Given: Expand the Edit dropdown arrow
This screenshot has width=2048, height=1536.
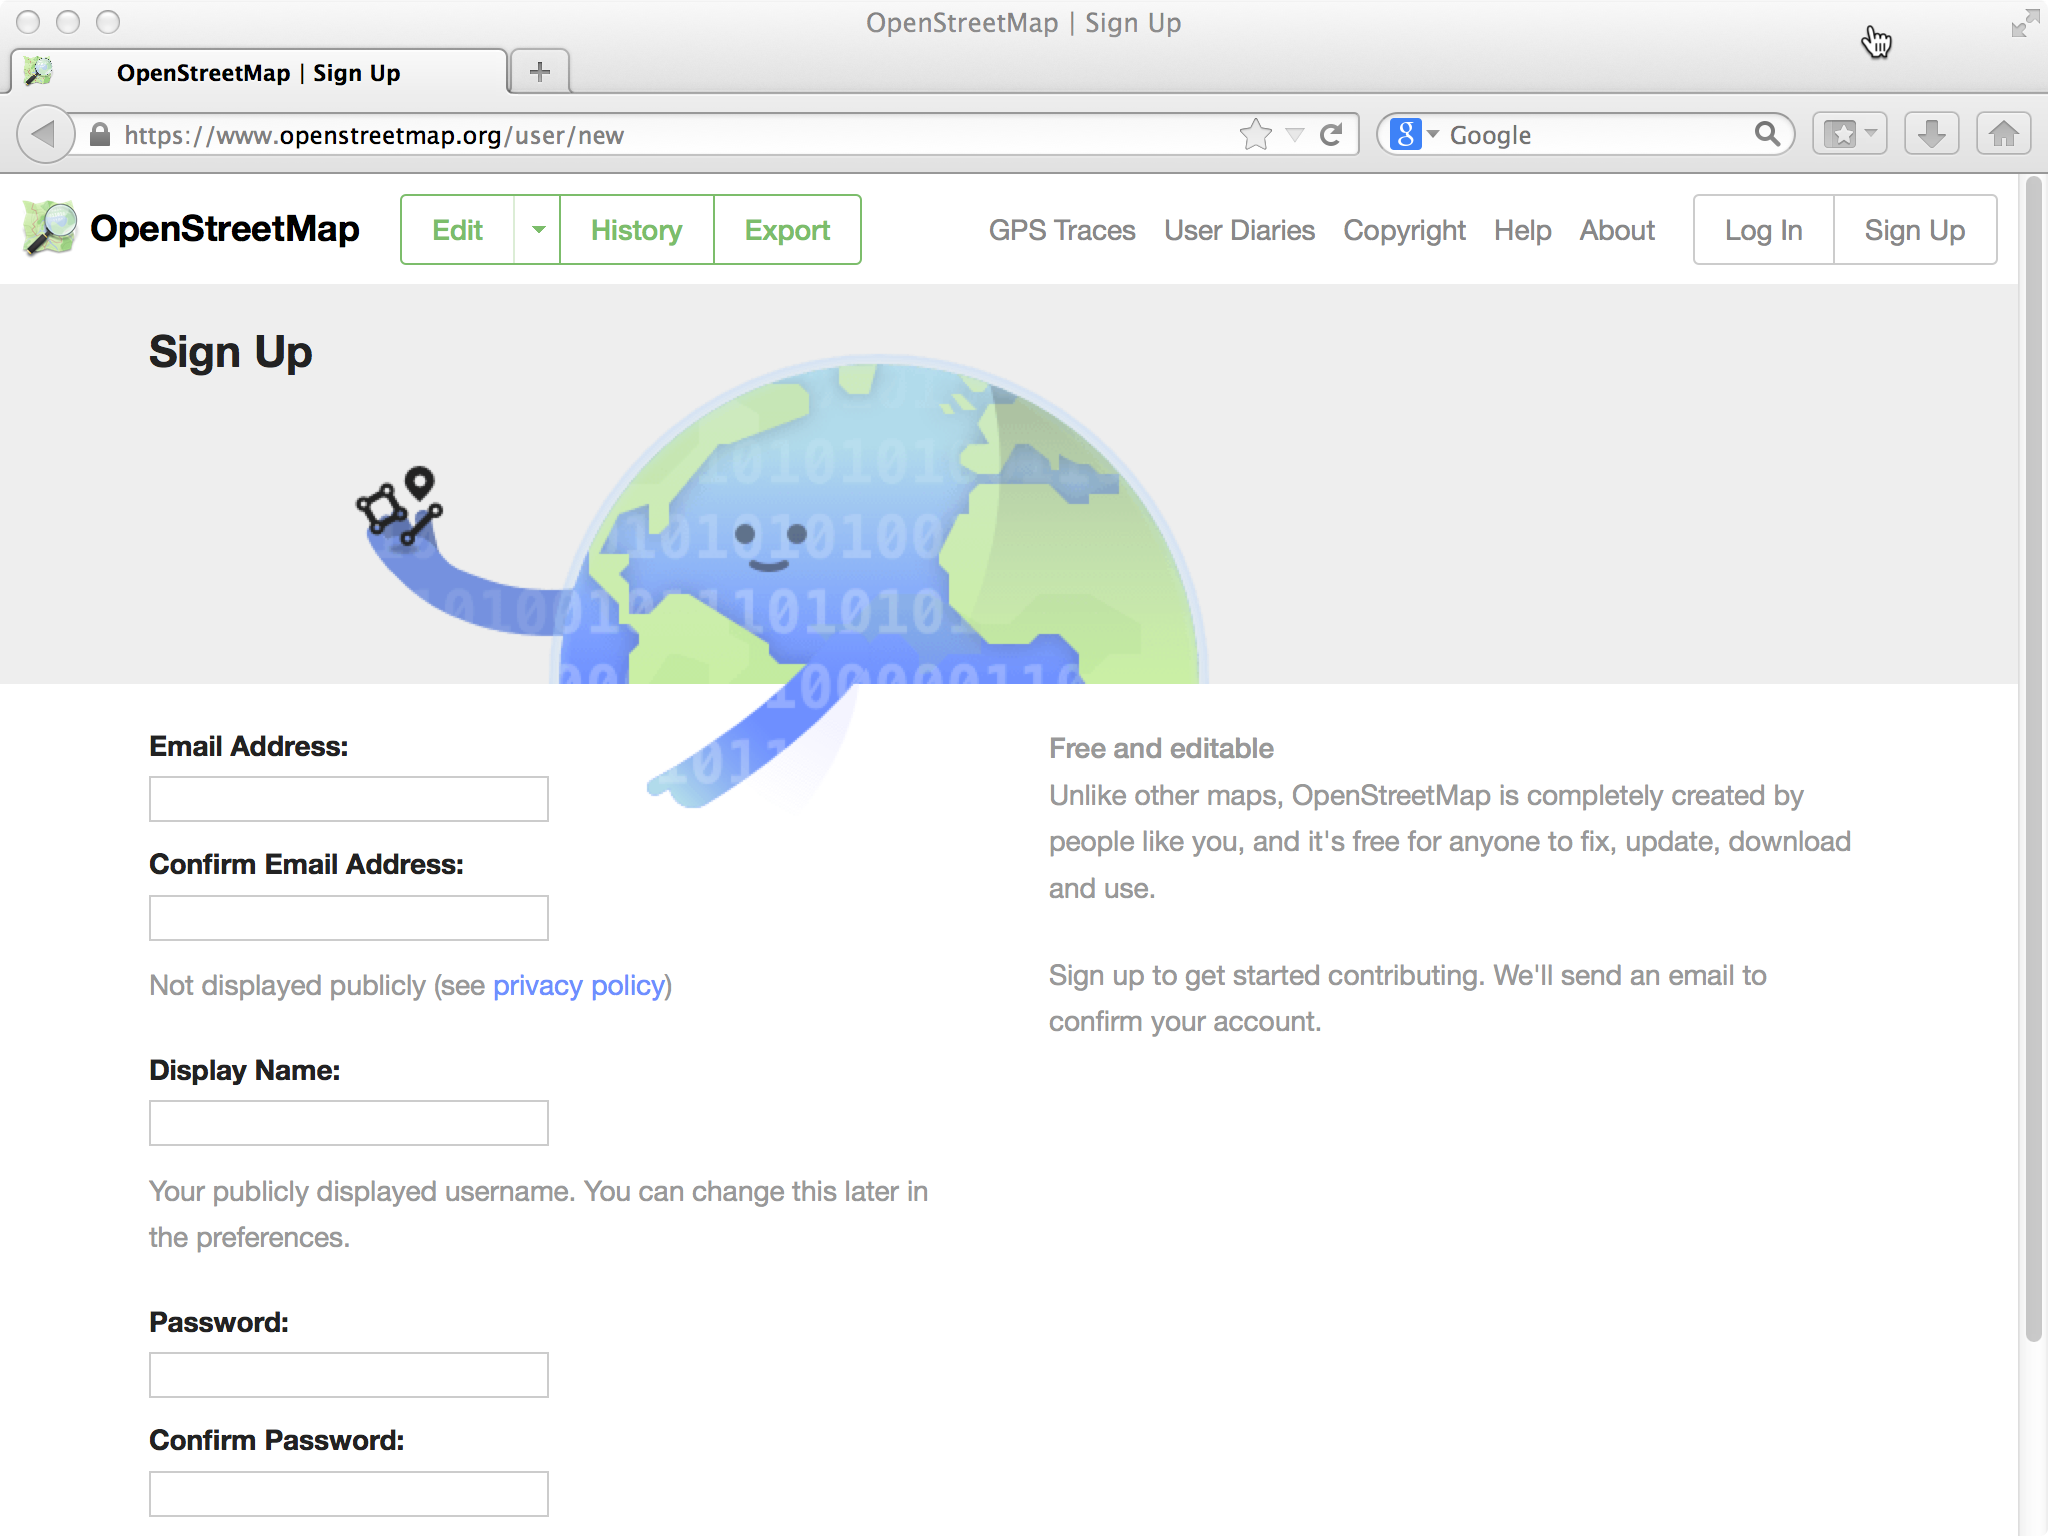Looking at the screenshot, I should [x=538, y=230].
